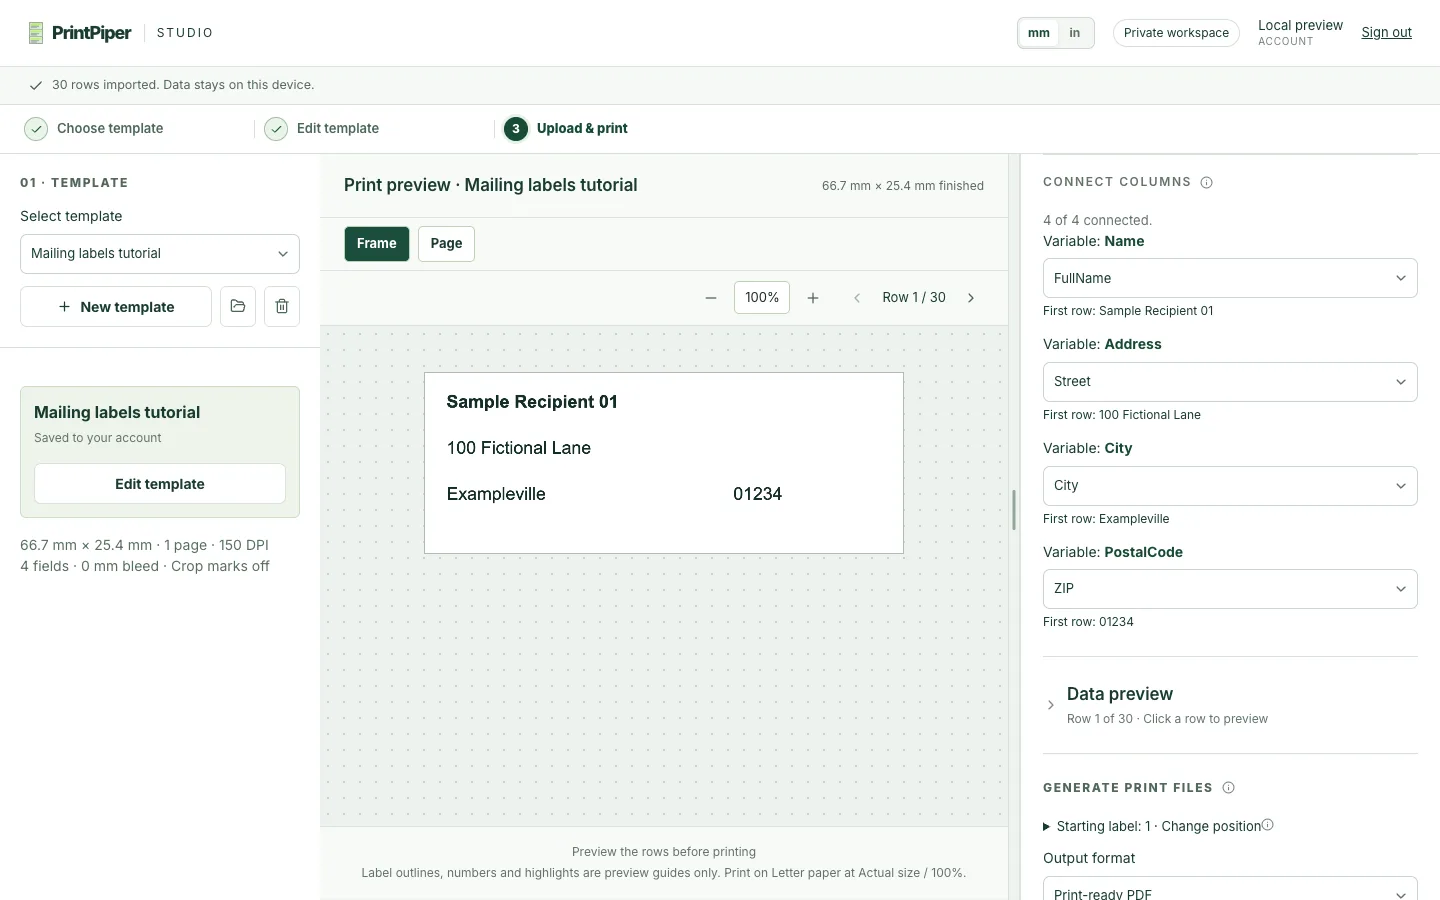
Task: Click the Edit template step checkmark icon
Action: click(x=276, y=129)
